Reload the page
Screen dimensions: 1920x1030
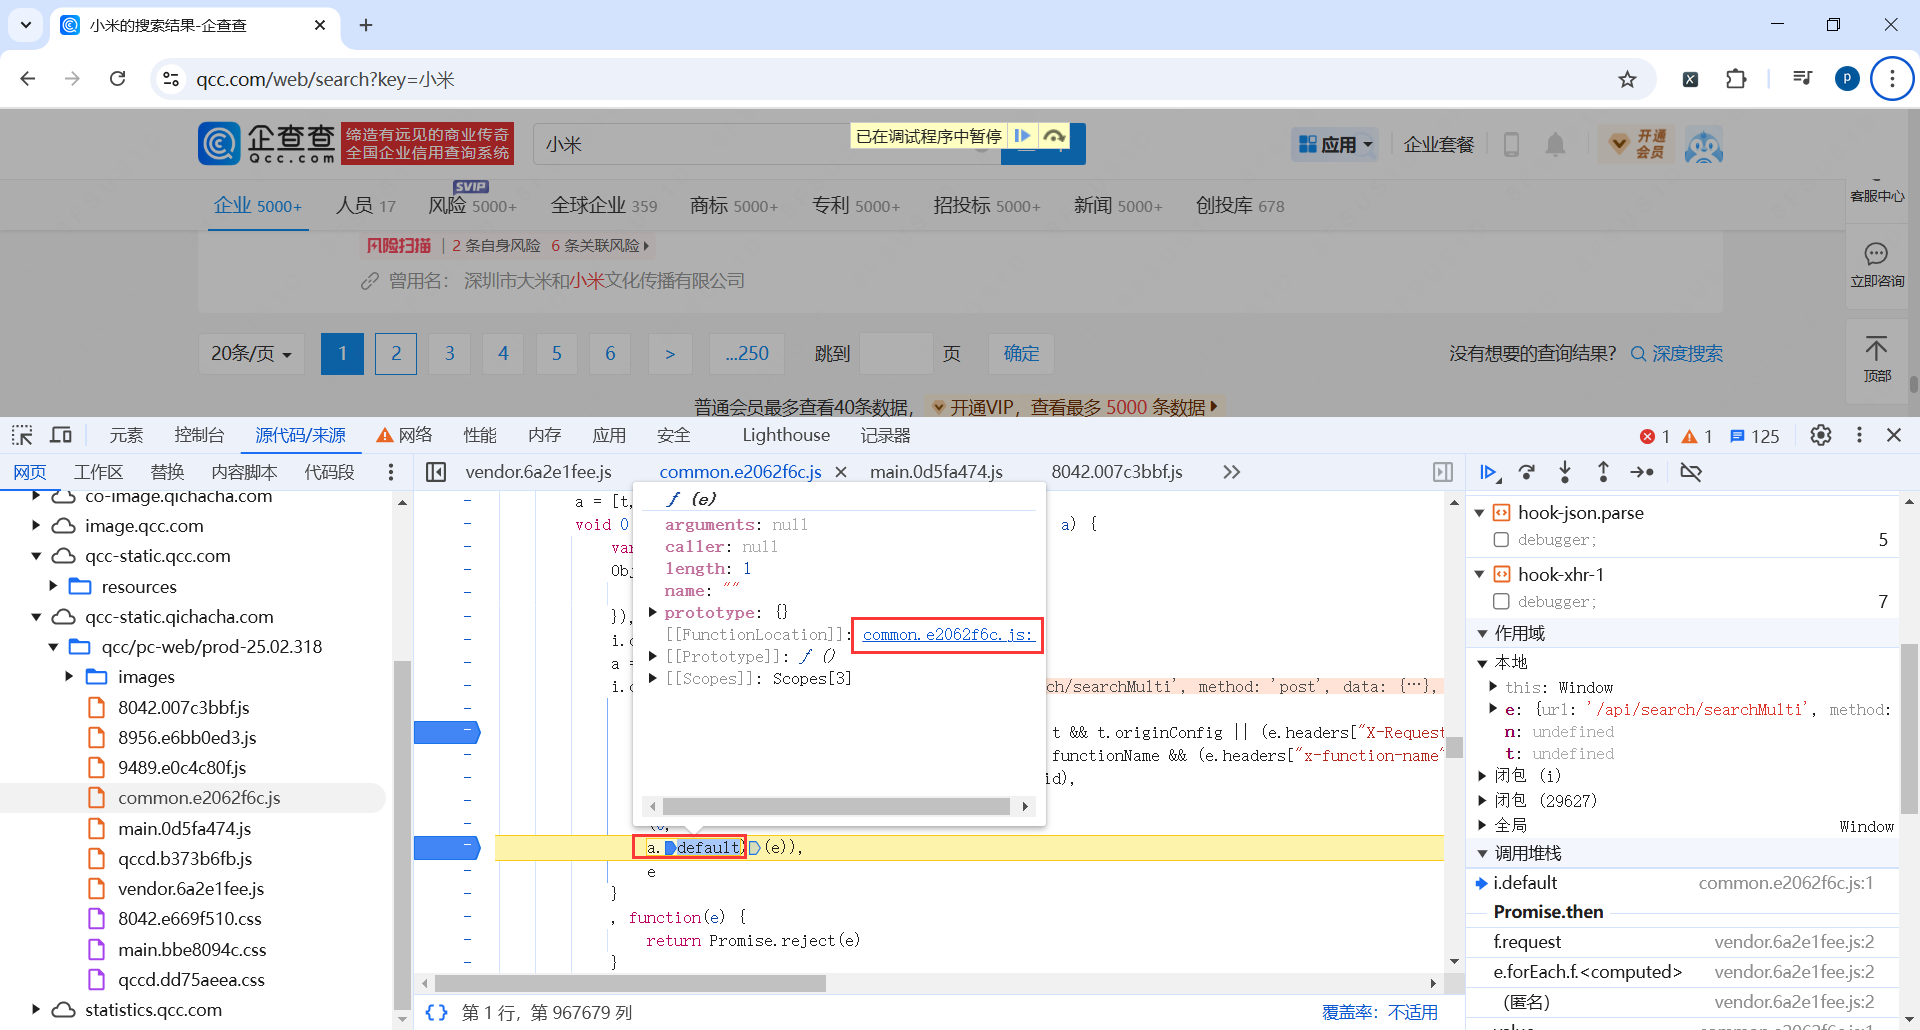[117, 79]
